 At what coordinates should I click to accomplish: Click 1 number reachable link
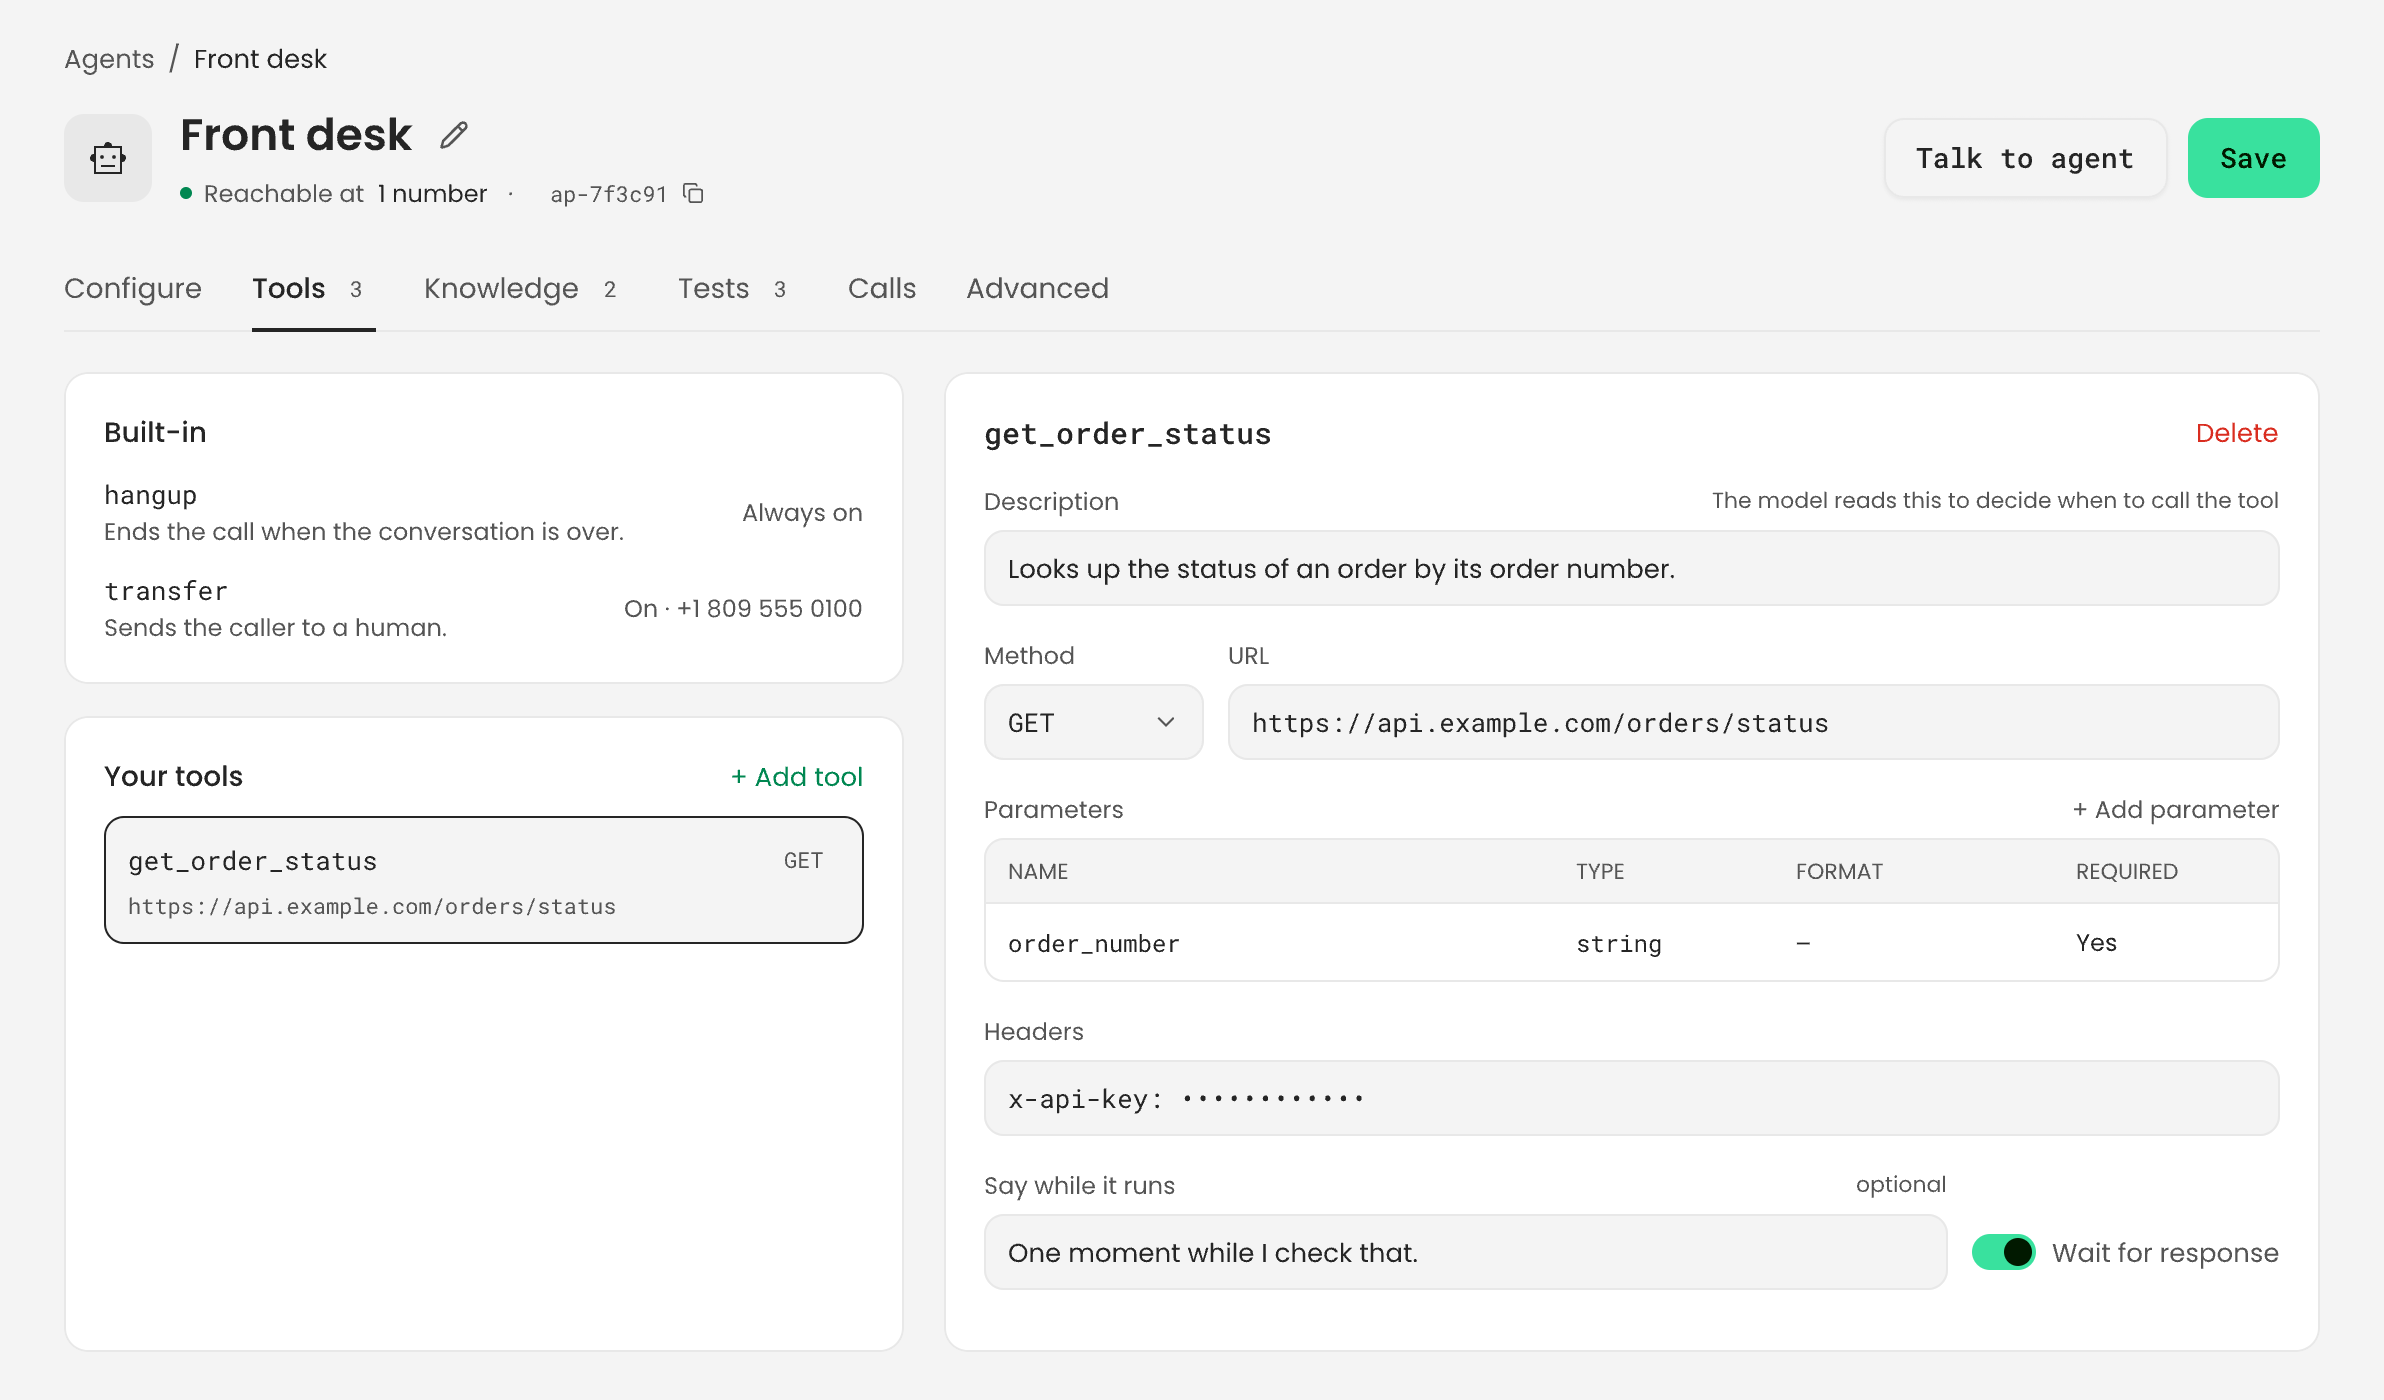[432, 193]
